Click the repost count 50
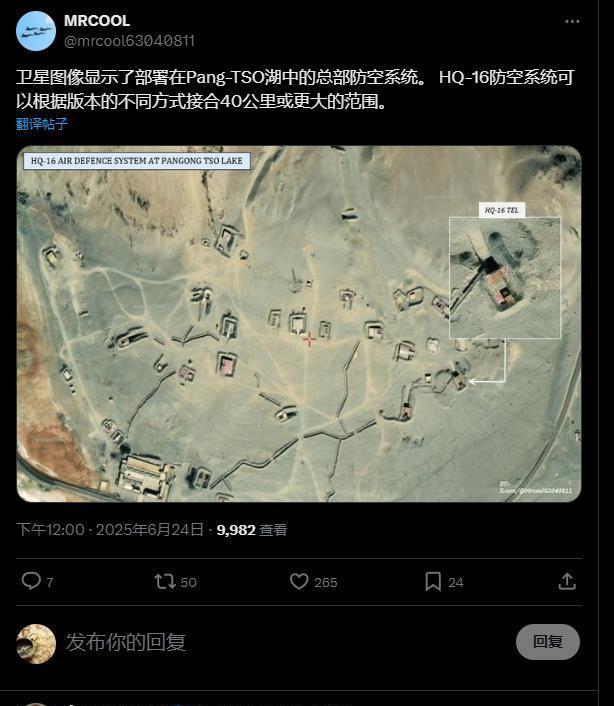Viewport: 614px width, 706px height. (x=189, y=583)
